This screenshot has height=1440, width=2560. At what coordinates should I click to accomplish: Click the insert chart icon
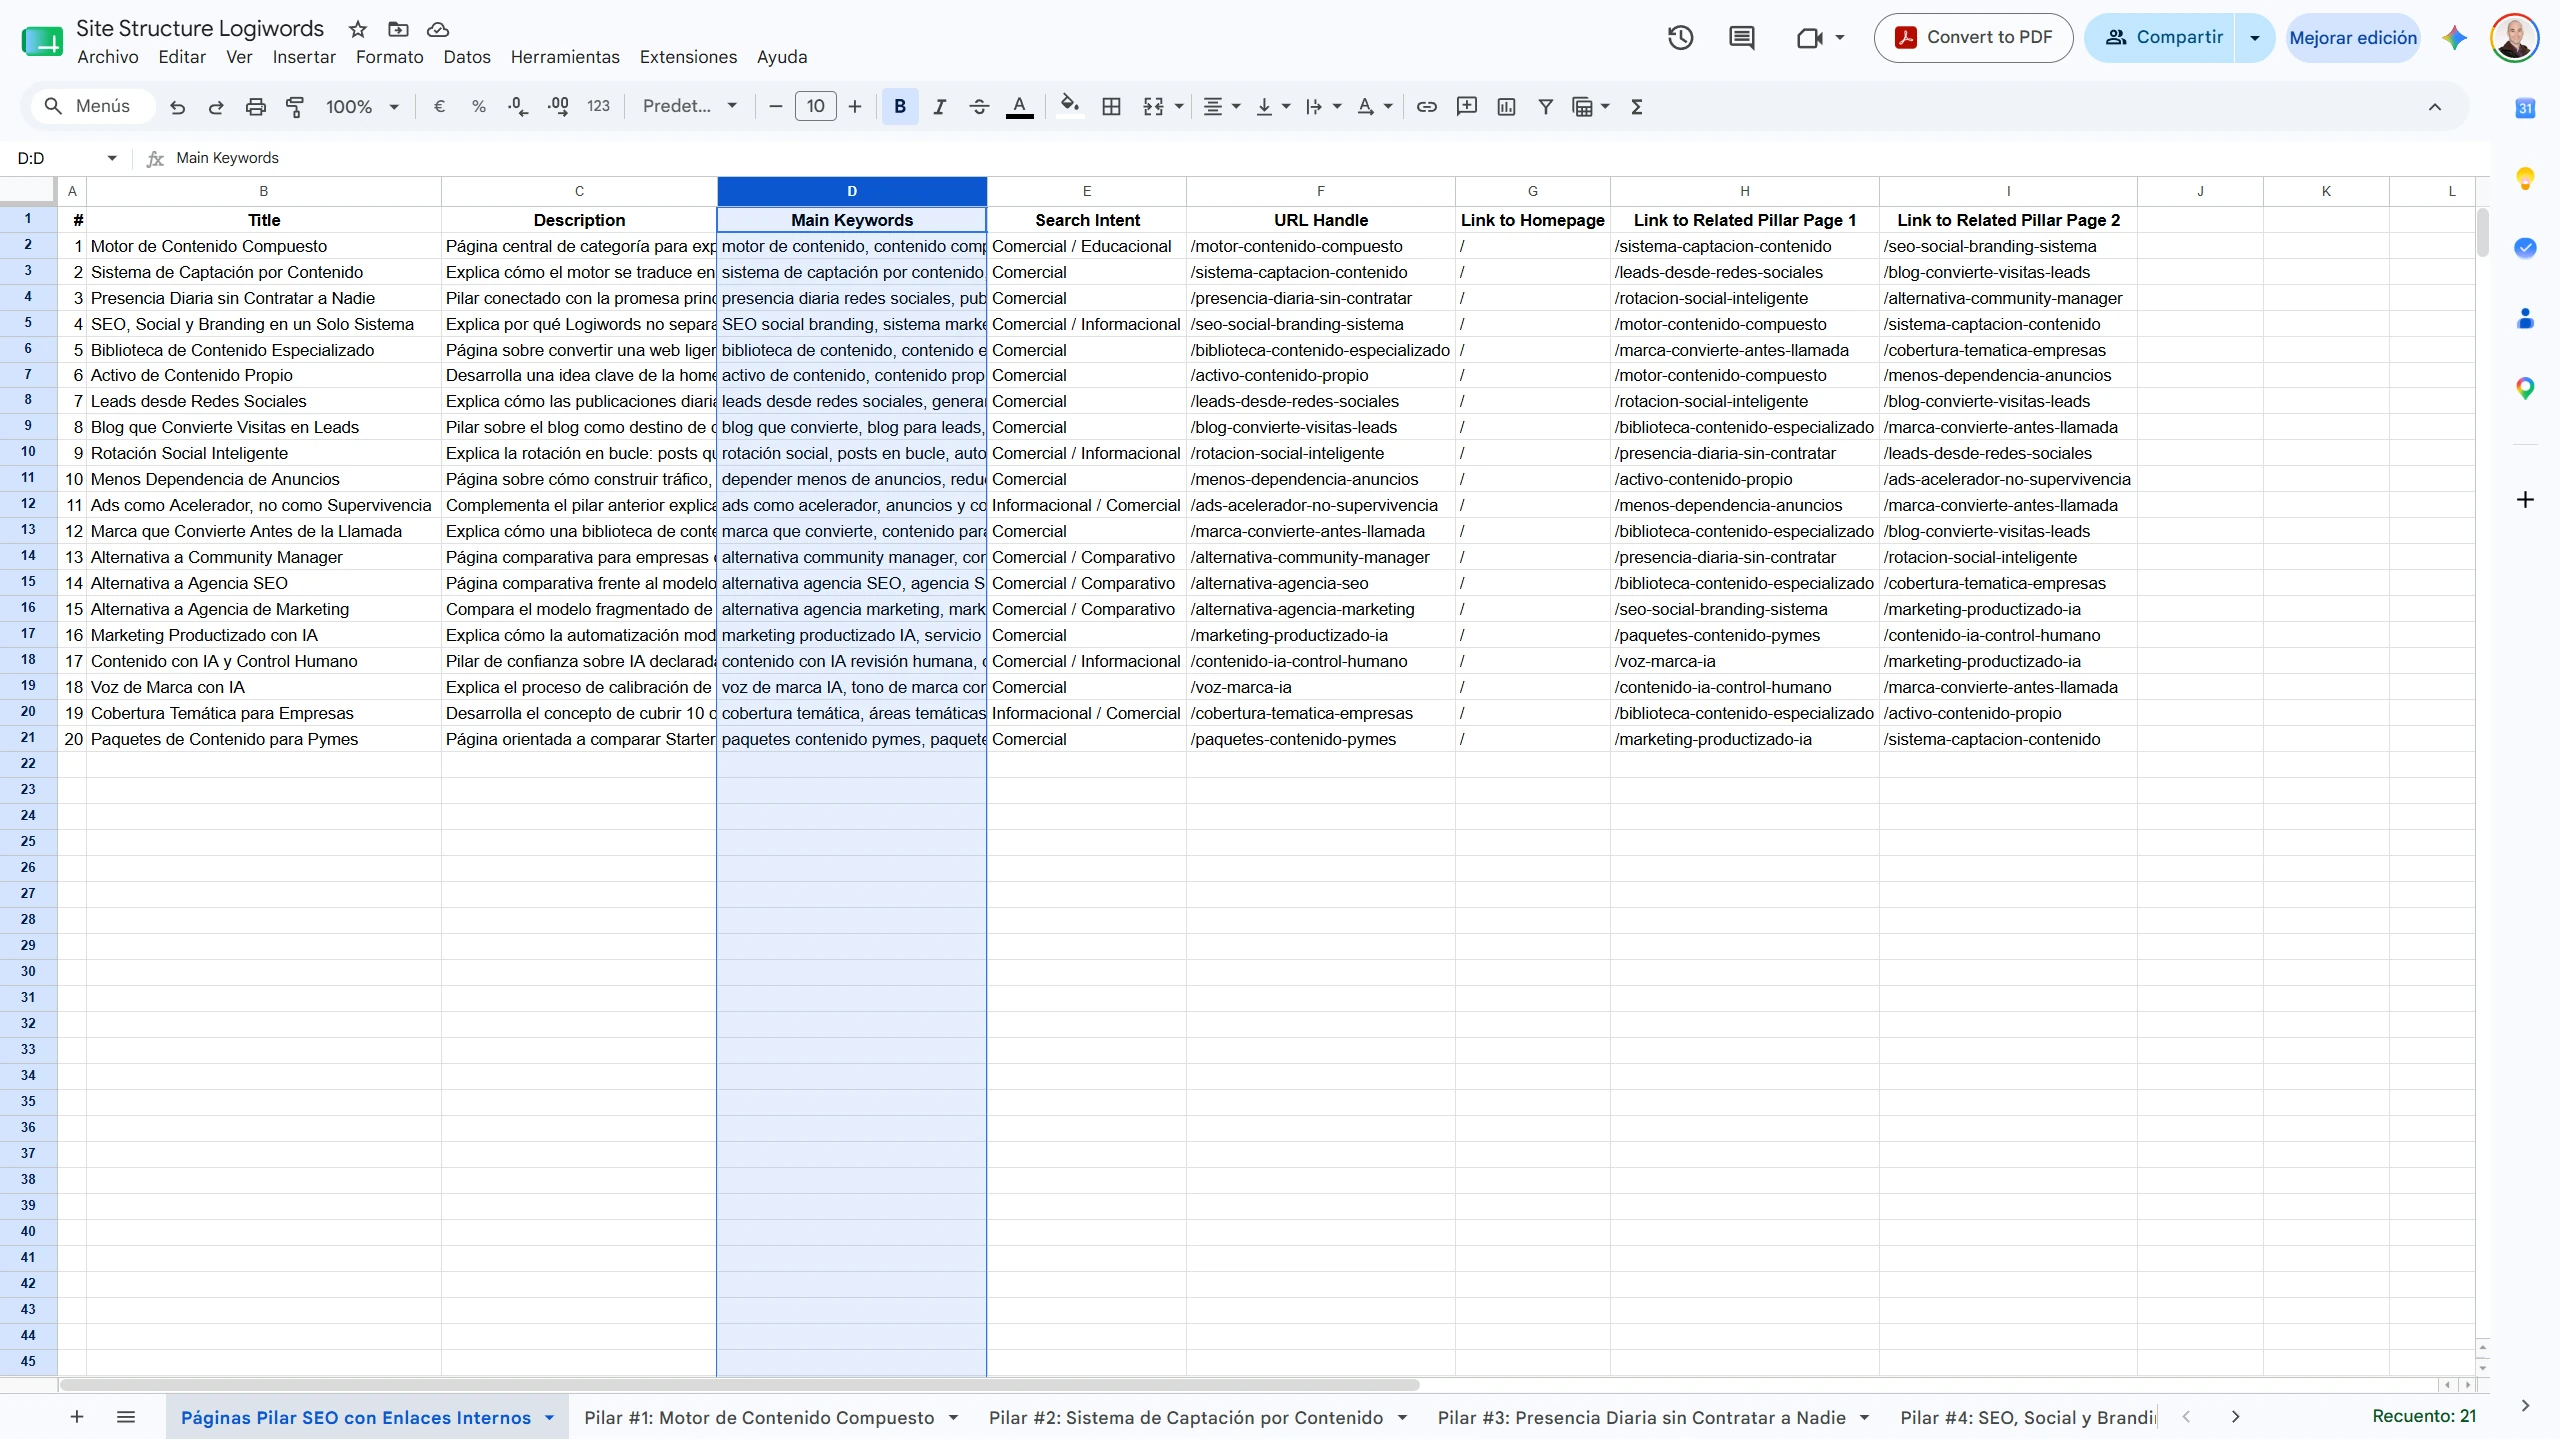1506,107
